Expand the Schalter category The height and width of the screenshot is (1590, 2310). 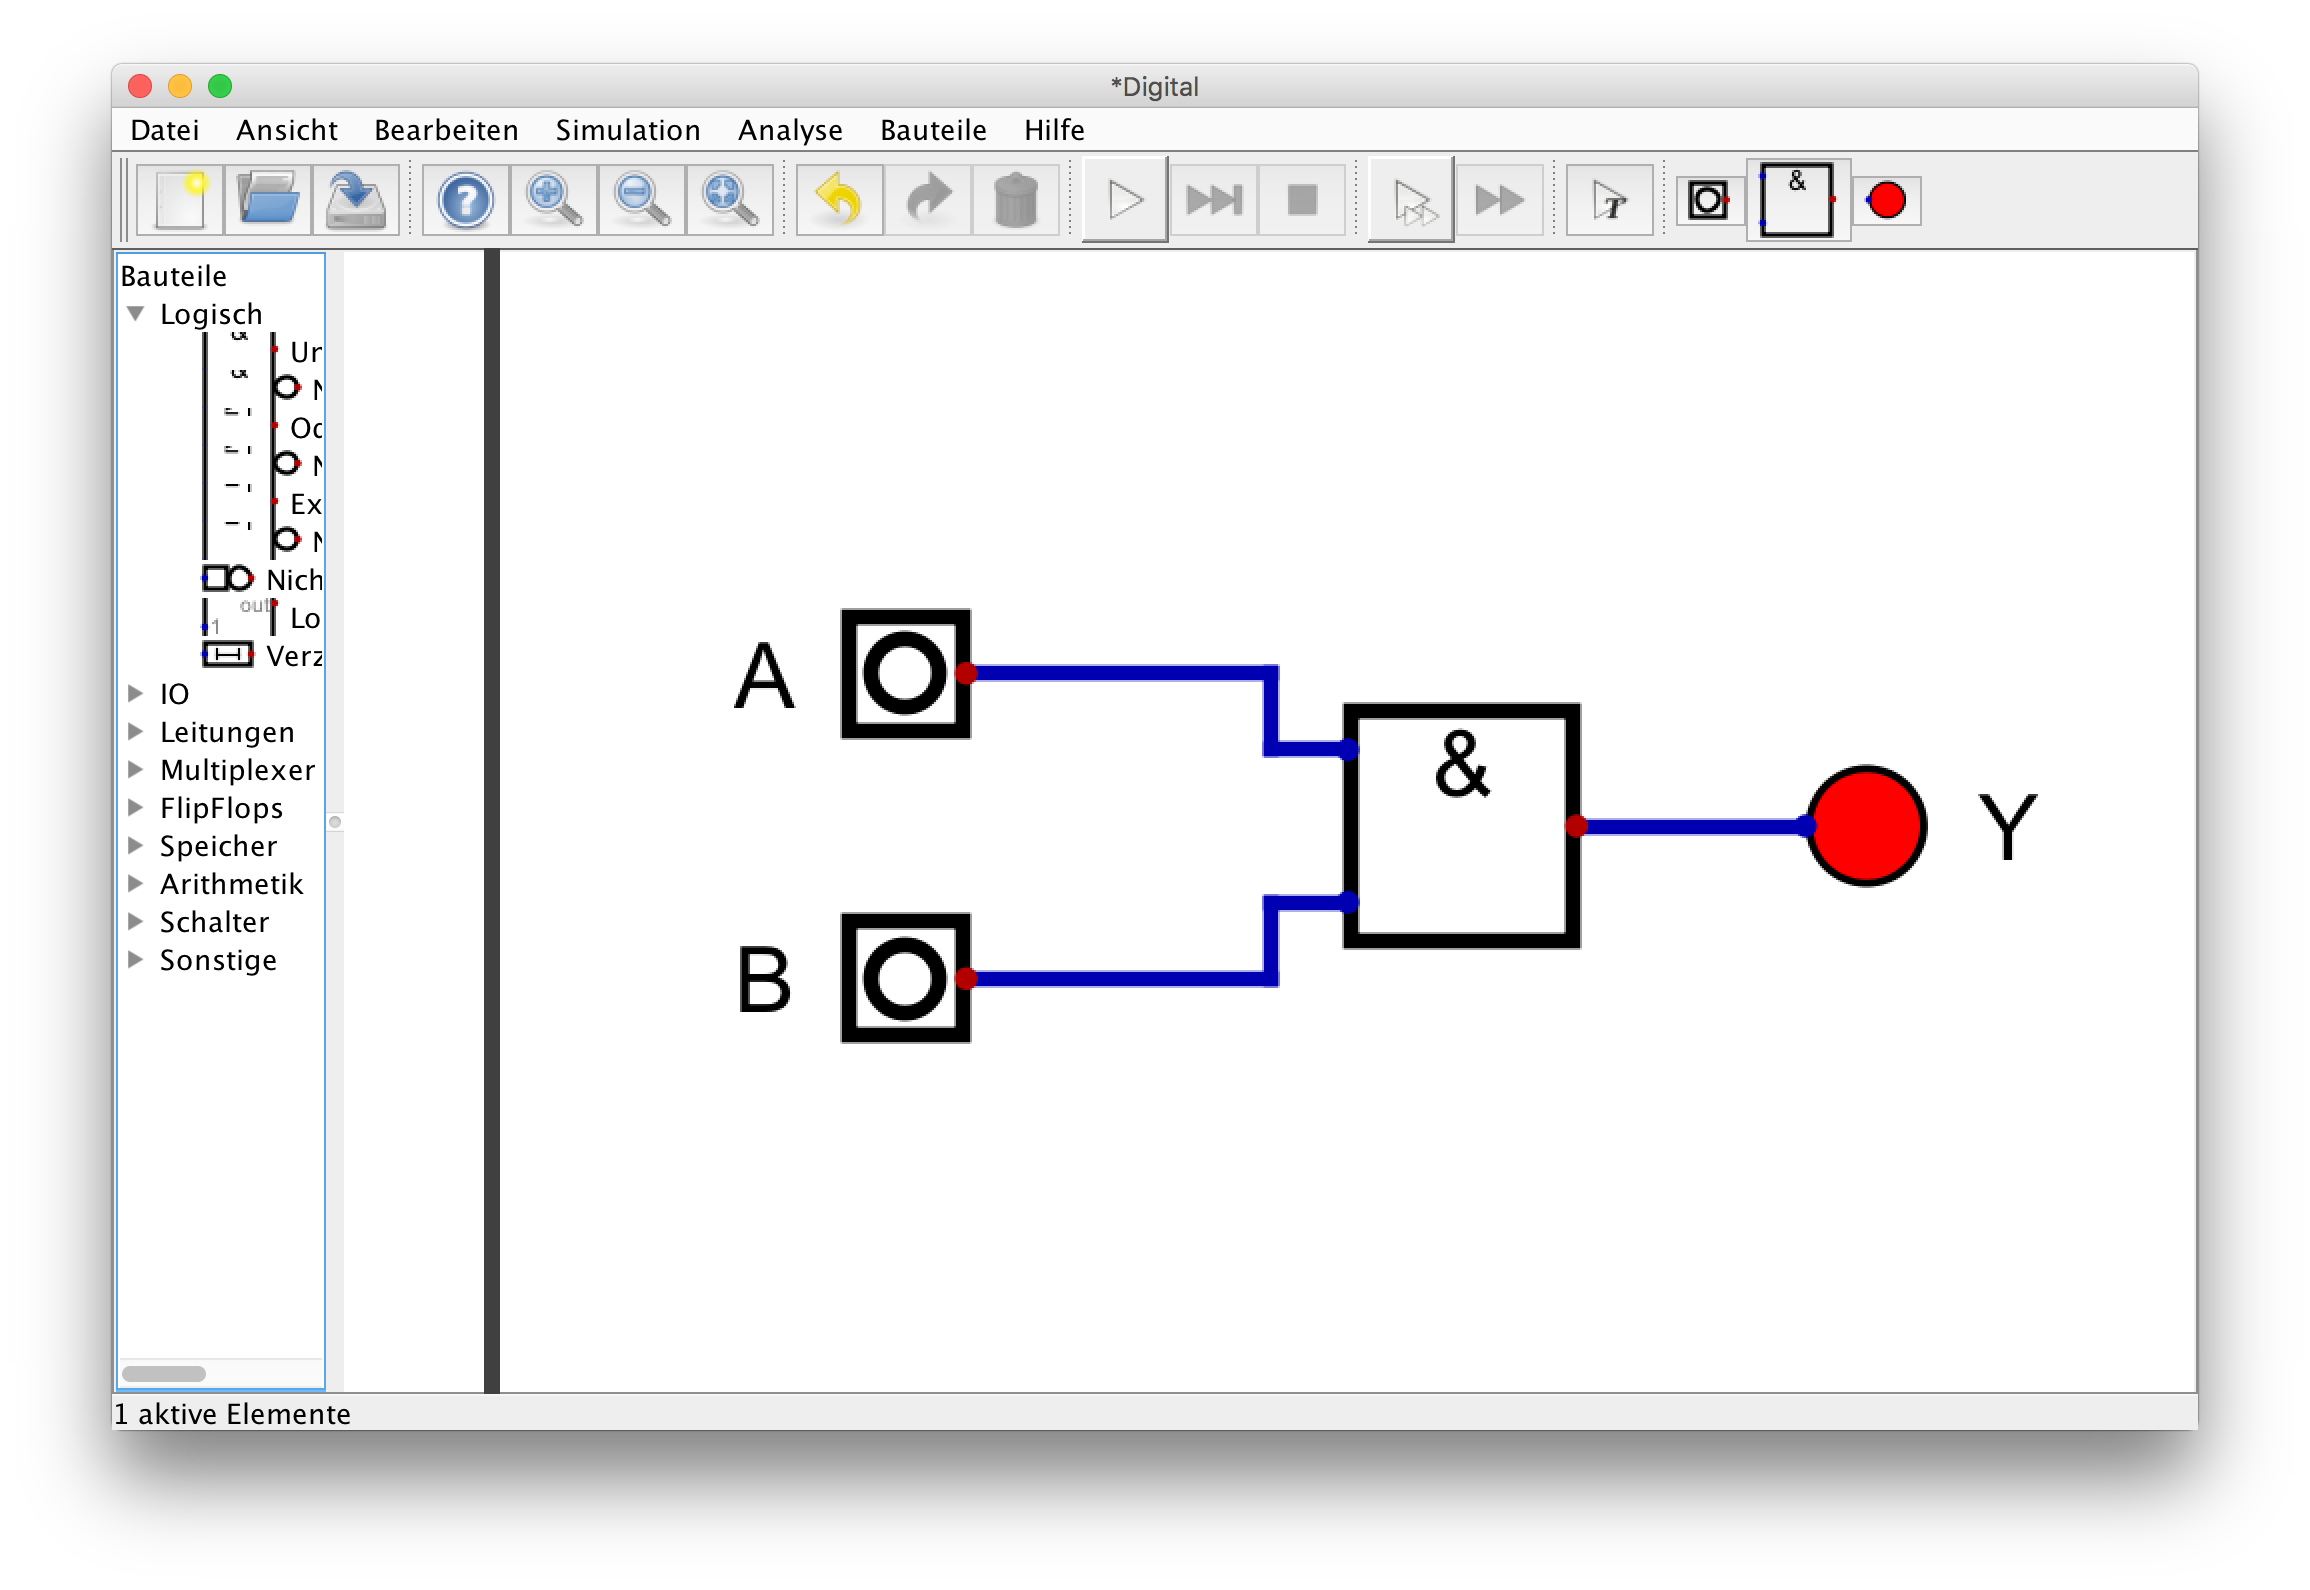pyautogui.click(x=136, y=921)
